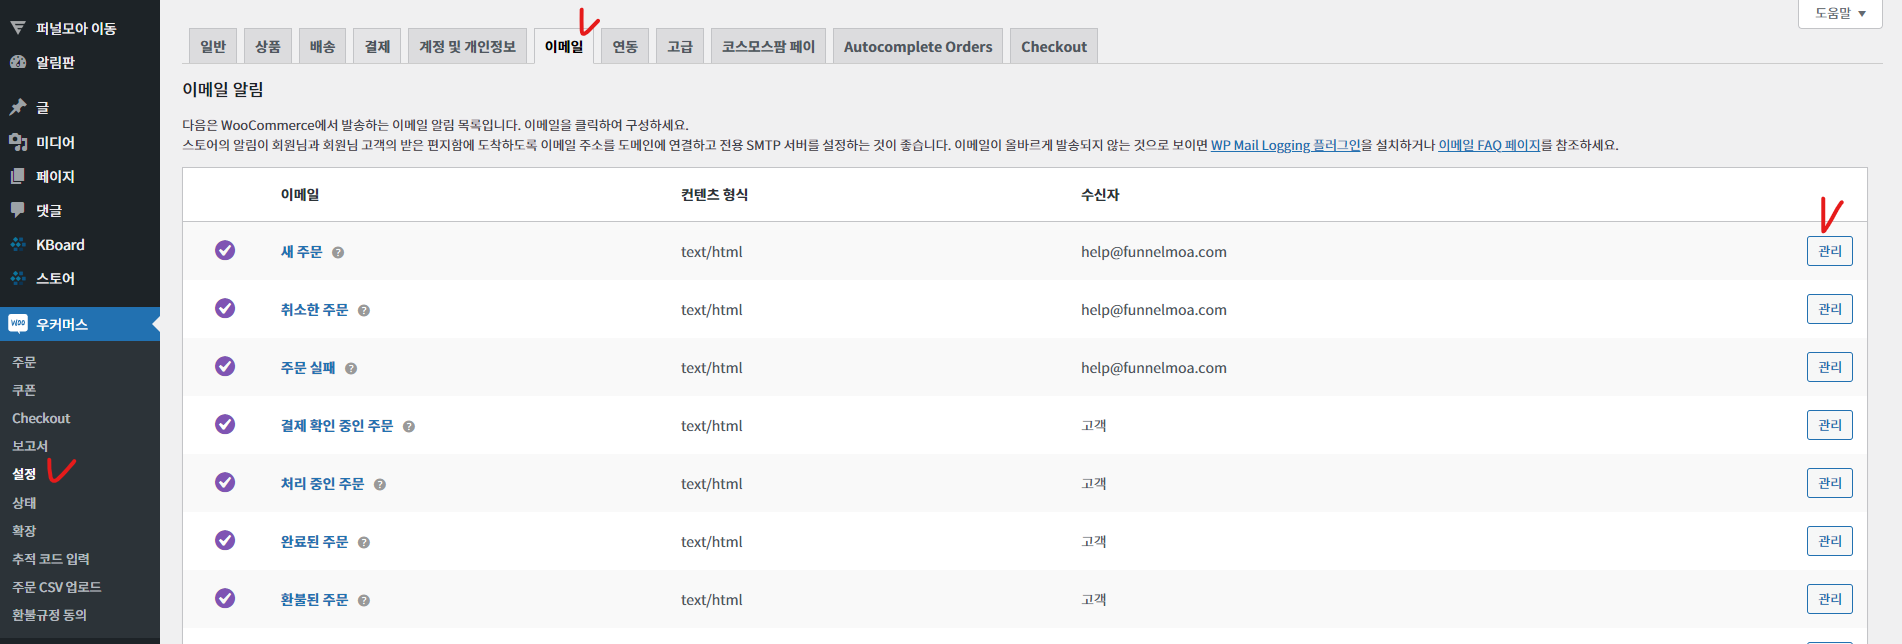Screen dimensions: 1902x644
Task: Open the 주문 실패 email link
Action: coord(308,368)
